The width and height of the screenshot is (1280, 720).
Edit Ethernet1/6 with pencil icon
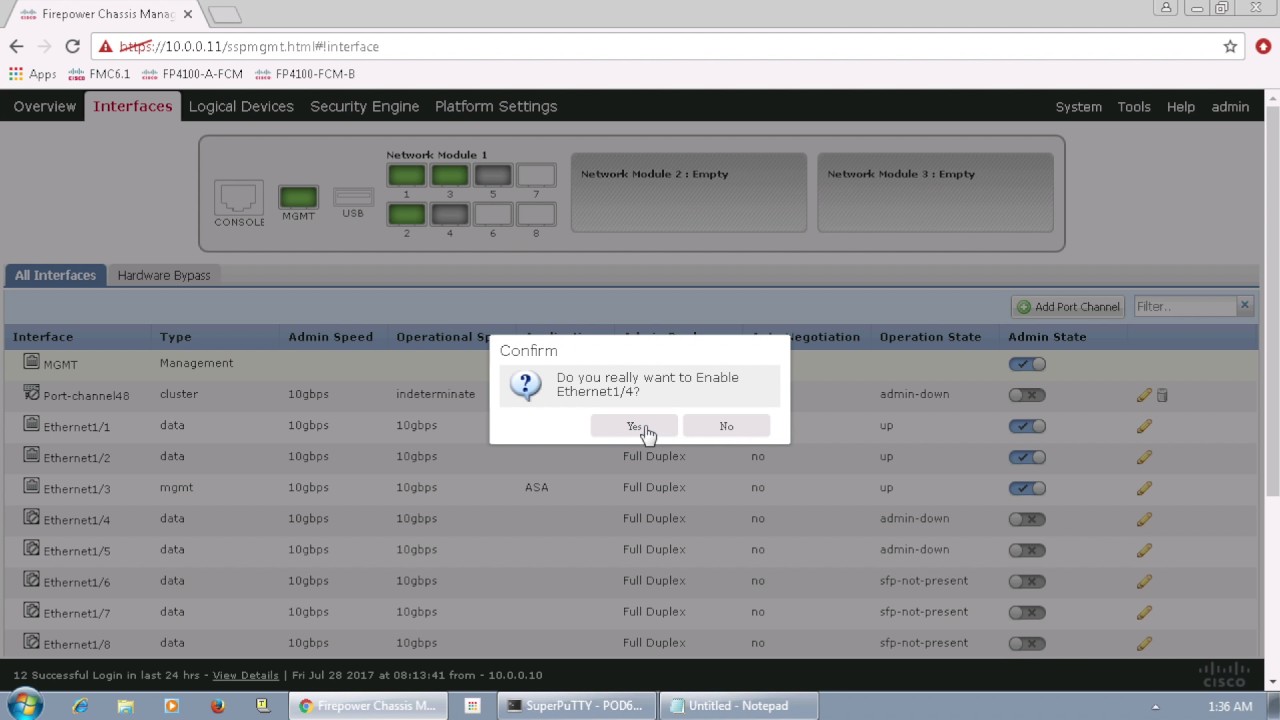point(1144,581)
